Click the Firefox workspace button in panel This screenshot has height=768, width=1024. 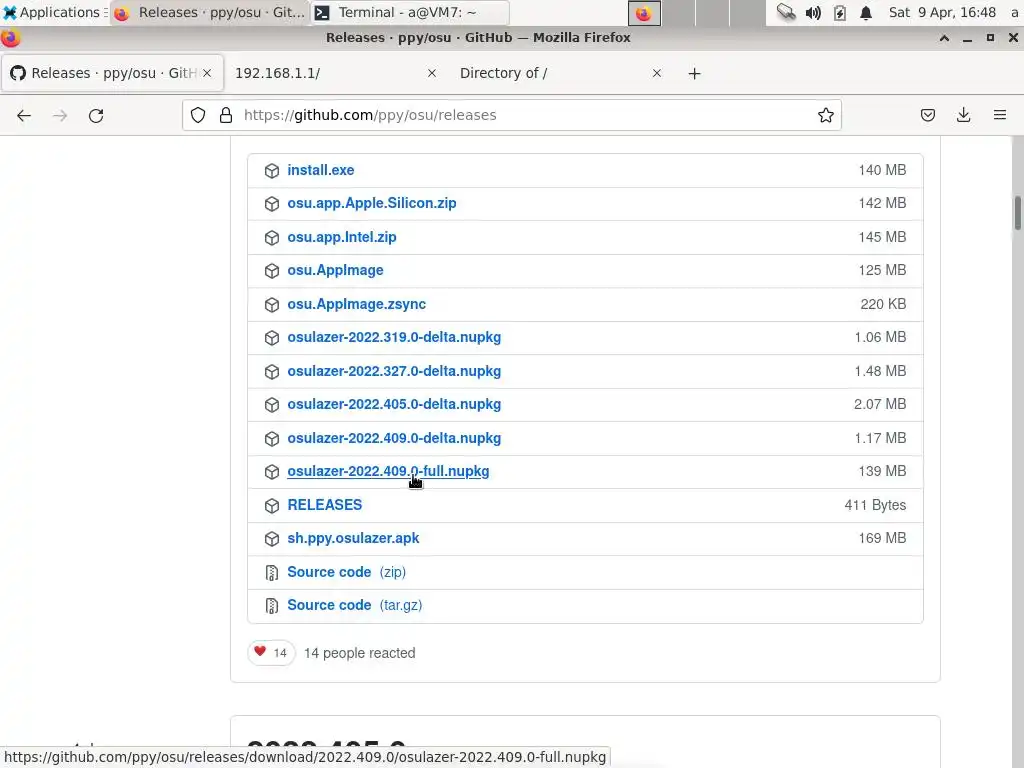pyautogui.click(x=644, y=13)
